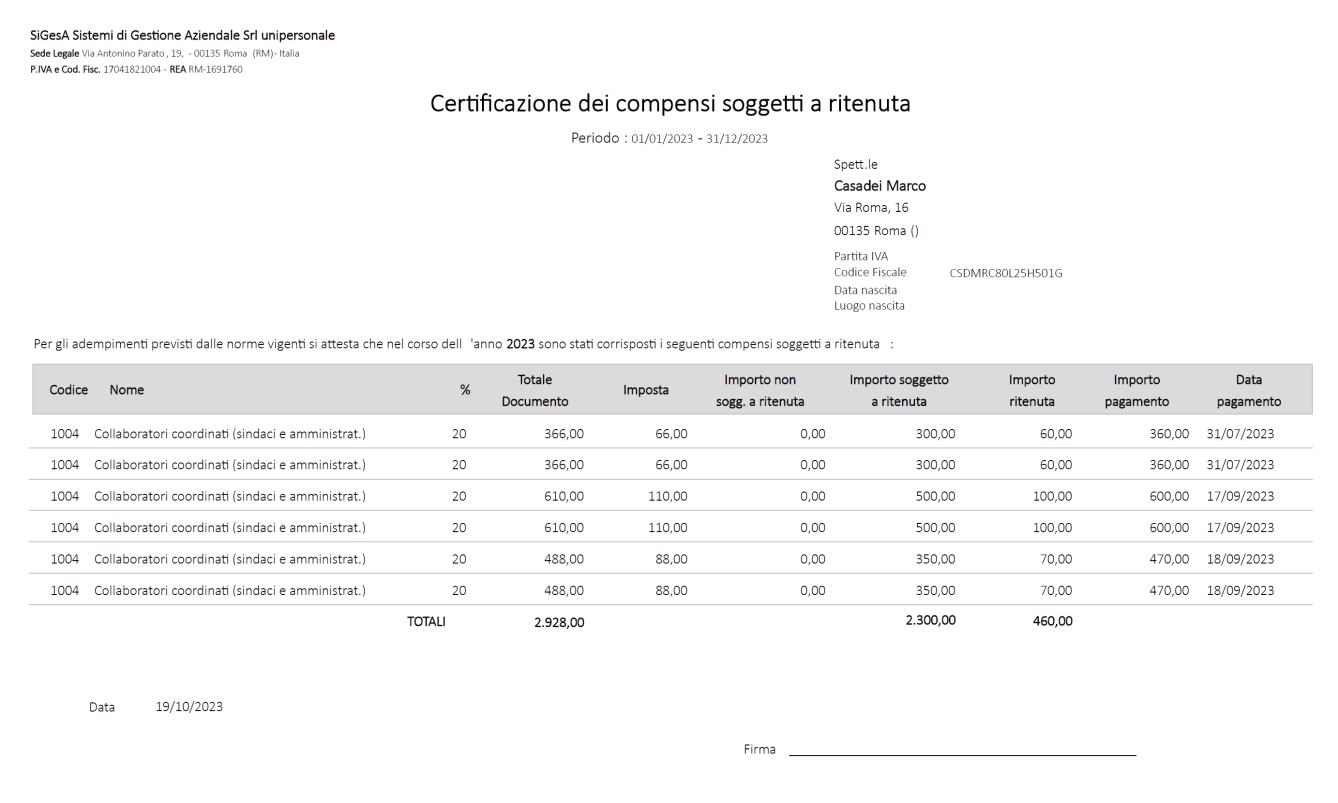Click the 'Firma' label
The image size is (1338, 803).
coord(759,749)
